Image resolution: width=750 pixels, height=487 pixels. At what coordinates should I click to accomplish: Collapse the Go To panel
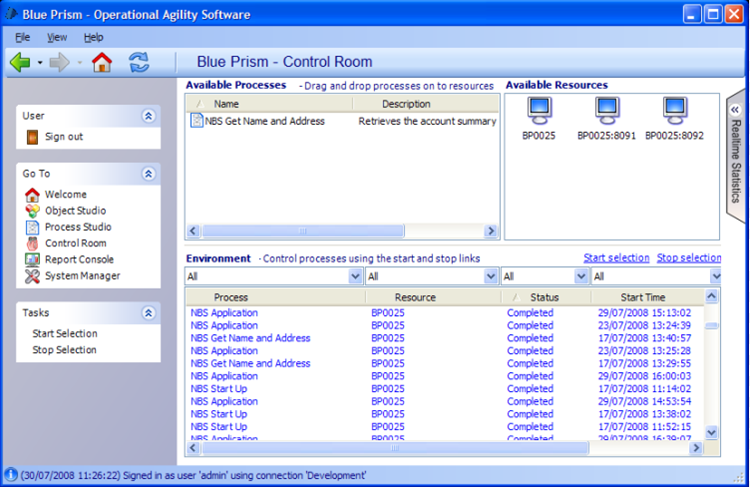tap(149, 174)
